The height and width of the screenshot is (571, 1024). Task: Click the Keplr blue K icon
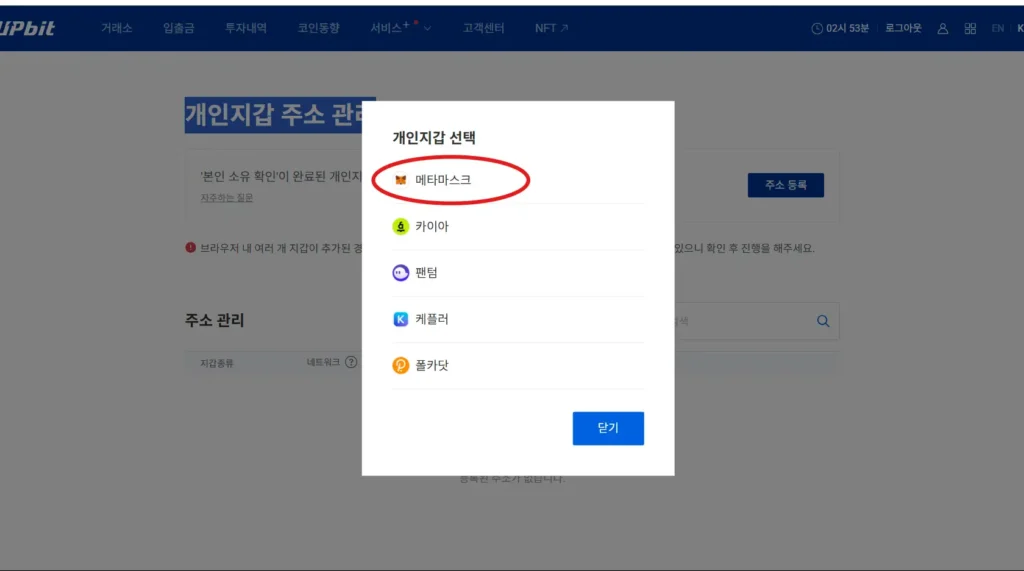[400, 319]
